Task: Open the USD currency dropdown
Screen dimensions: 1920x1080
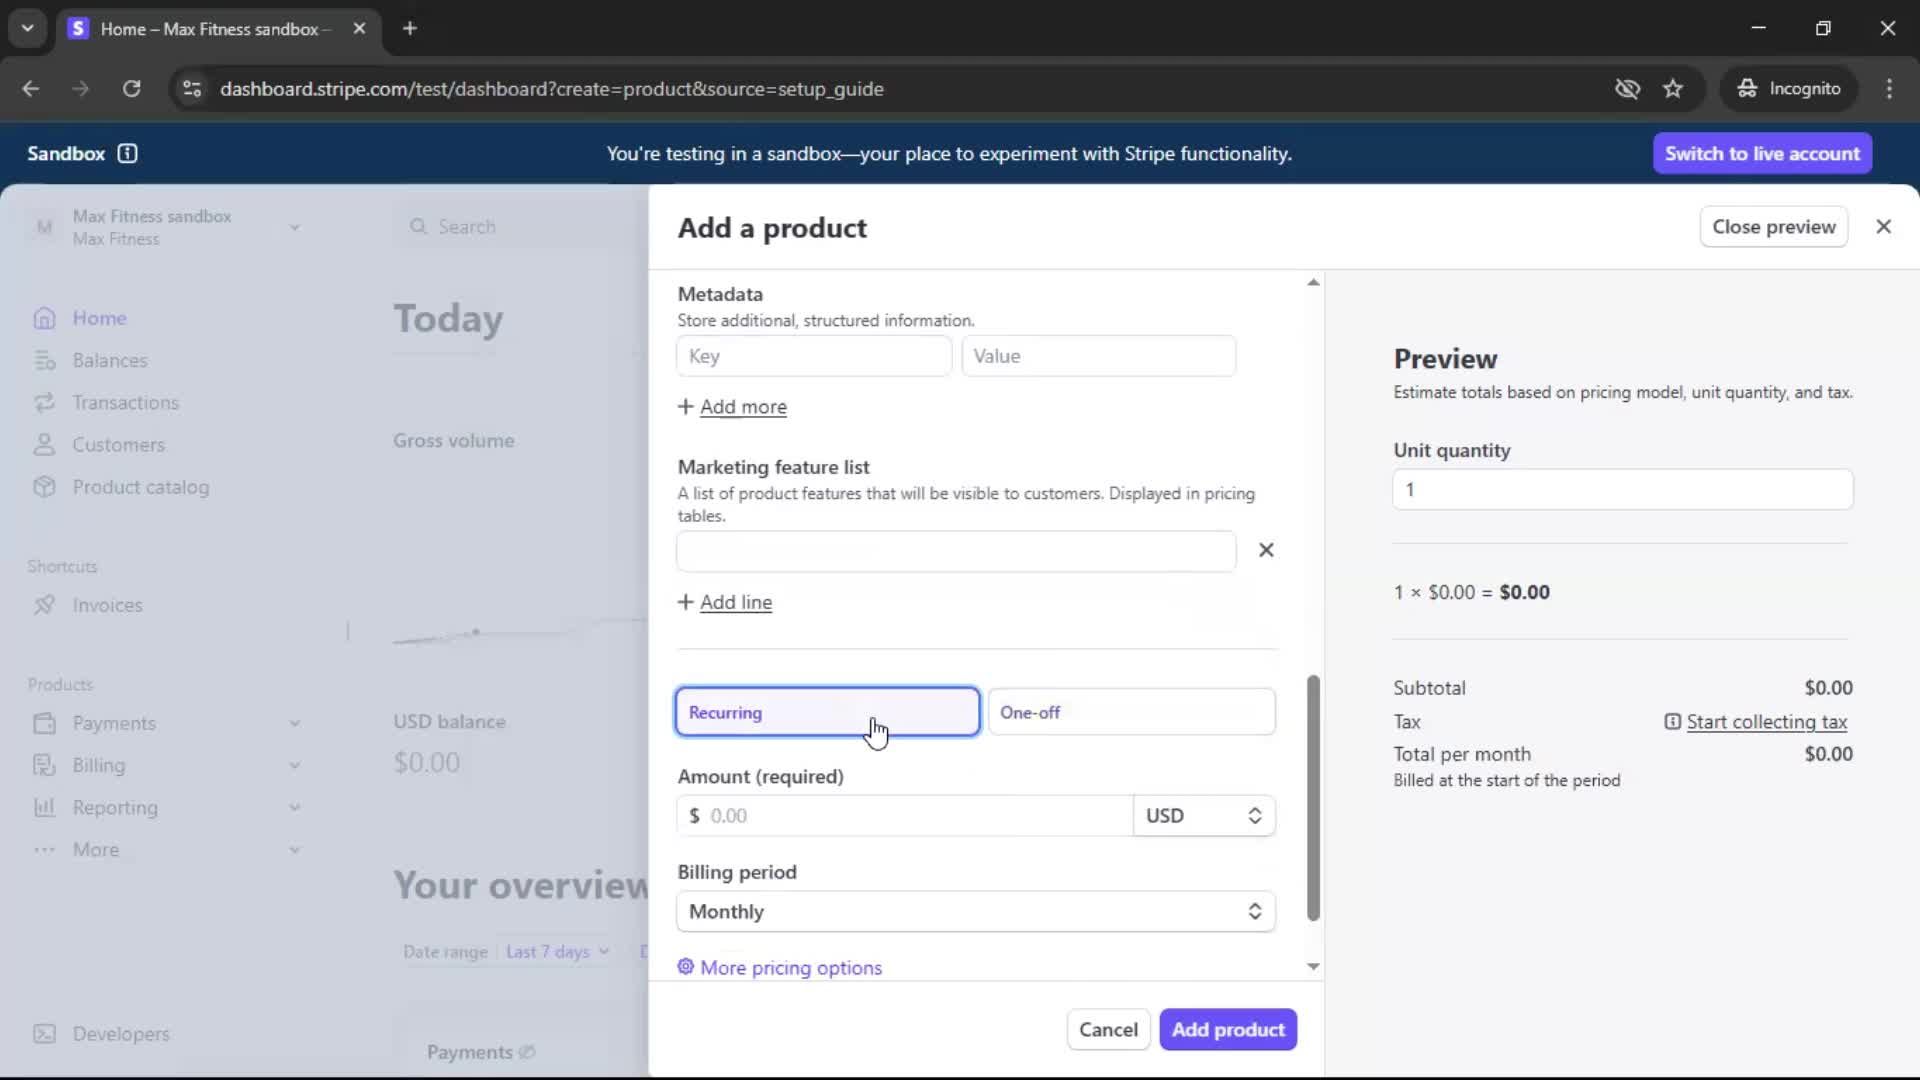Action: click(1203, 816)
